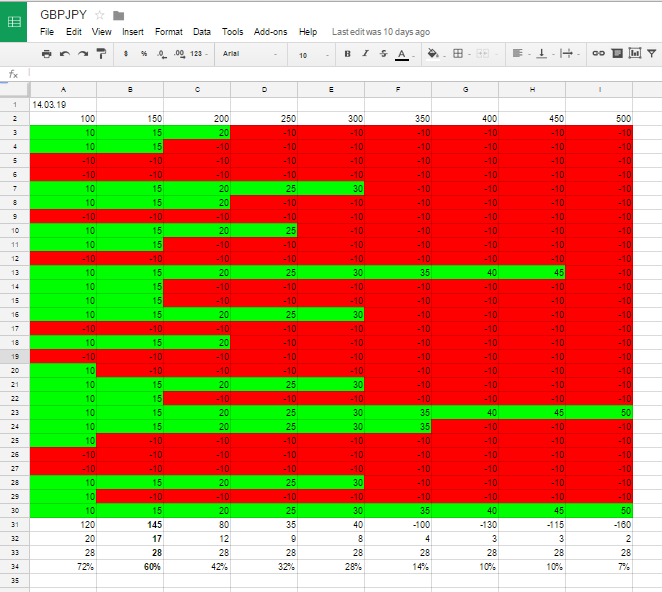Click the Insert comment icon

[x=617, y=53]
